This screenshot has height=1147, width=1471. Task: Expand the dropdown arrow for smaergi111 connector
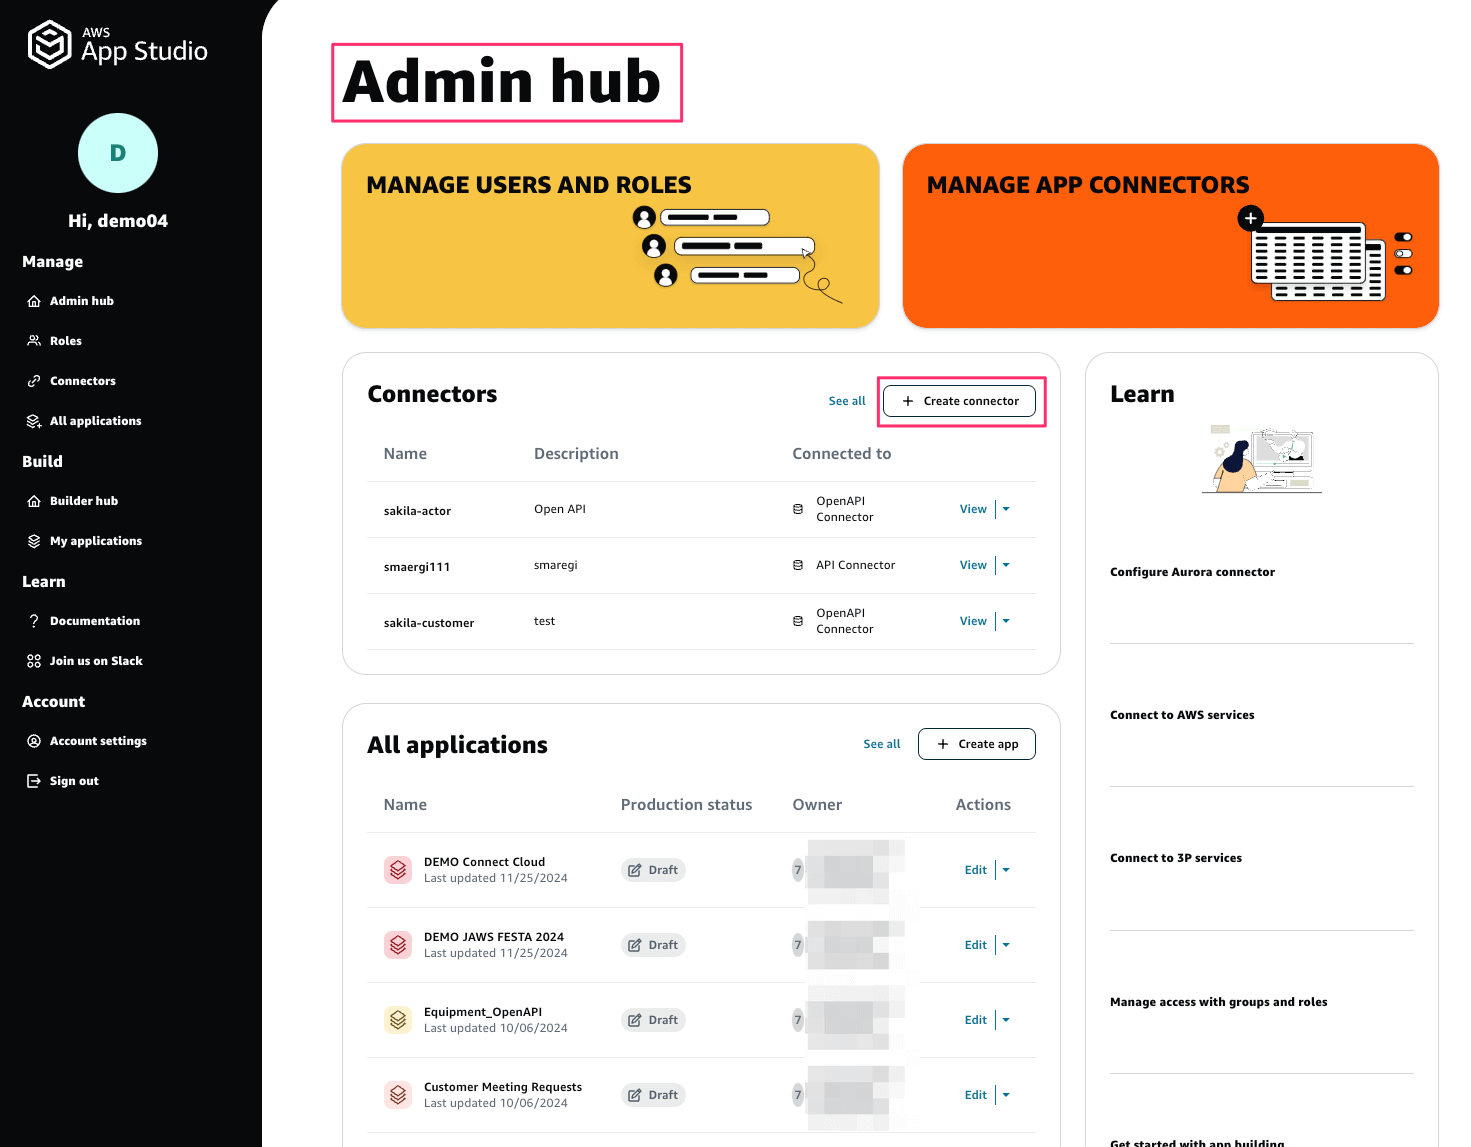click(x=1006, y=565)
